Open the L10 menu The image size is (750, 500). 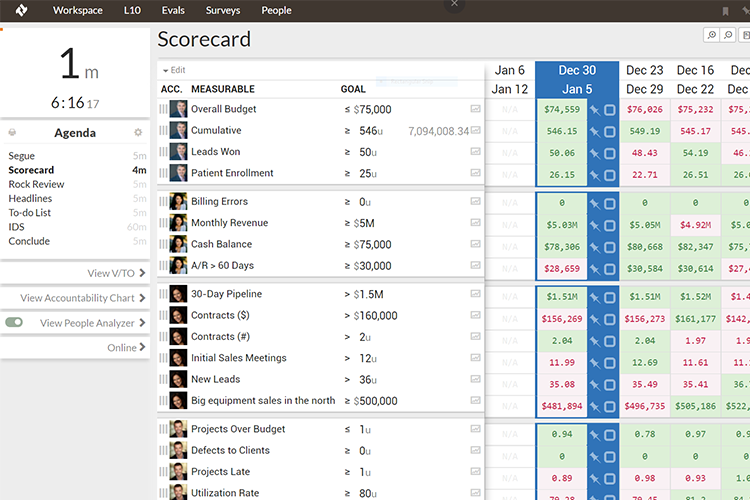tap(132, 10)
